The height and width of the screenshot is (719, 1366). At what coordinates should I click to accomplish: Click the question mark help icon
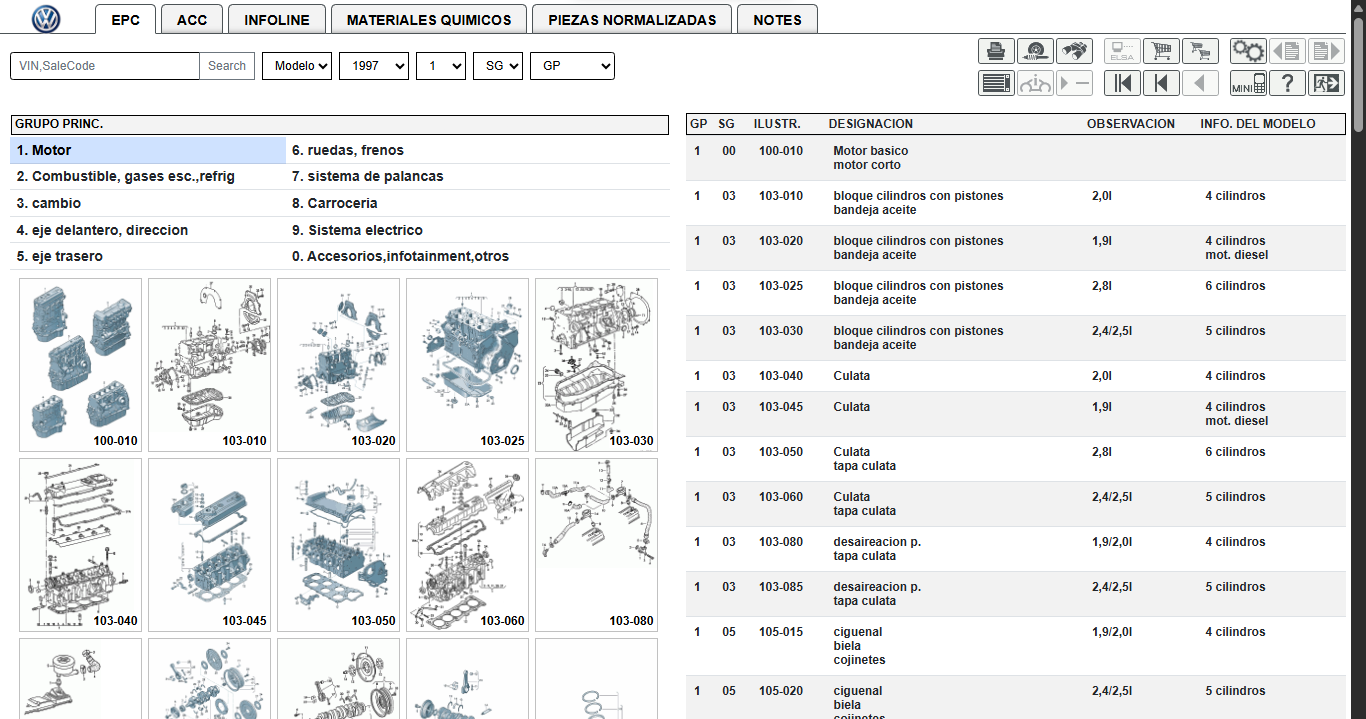tap(1288, 83)
